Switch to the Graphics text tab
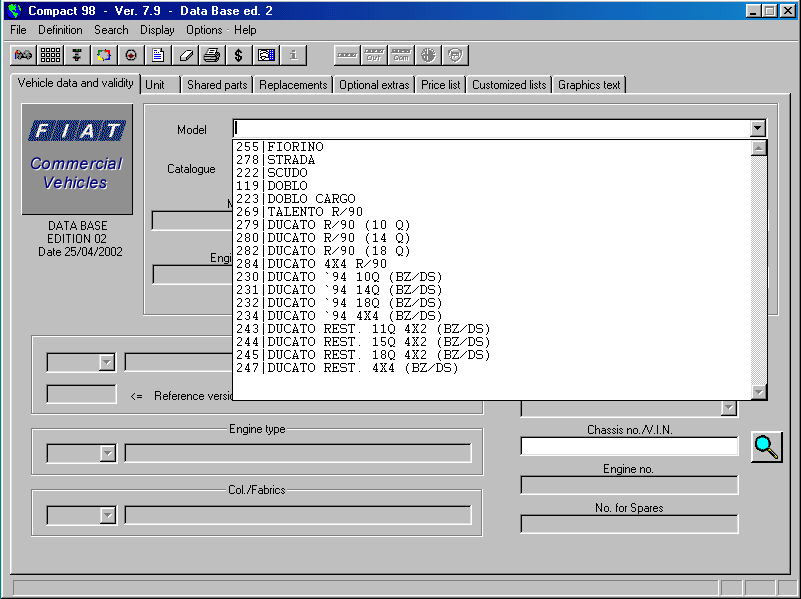This screenshot has height=599, width=801. pos(589,85)
